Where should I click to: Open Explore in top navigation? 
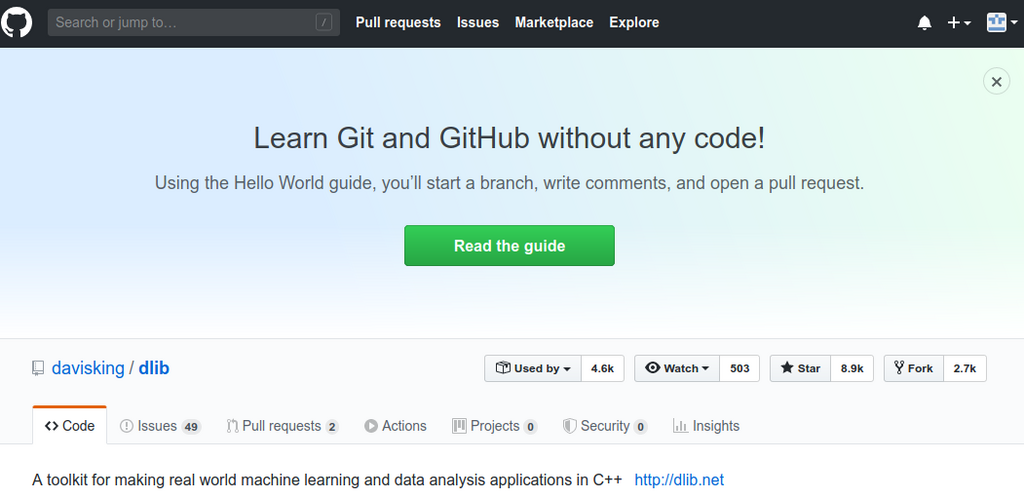pyautogui.click(x=634, y=23)
